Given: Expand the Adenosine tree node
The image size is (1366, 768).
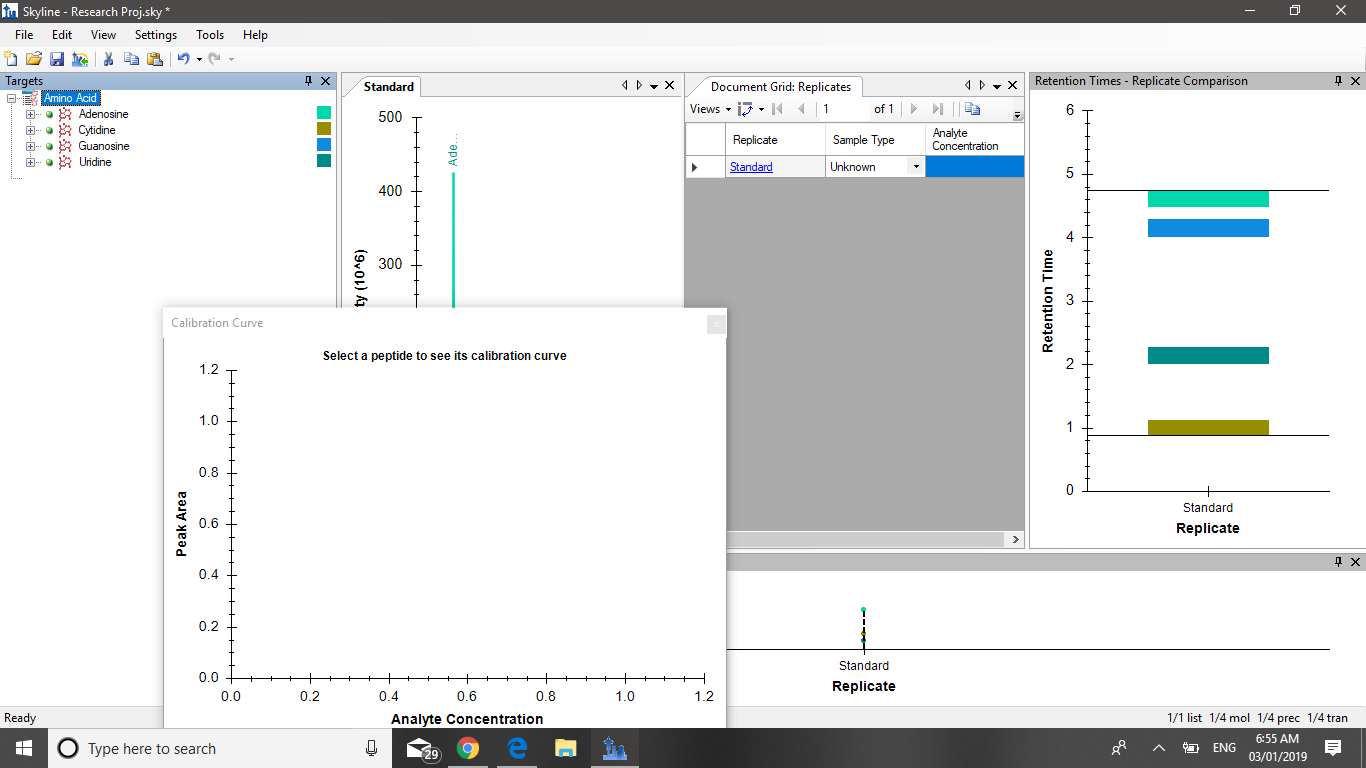Looking at the screenshot, I should coord(31,114).
